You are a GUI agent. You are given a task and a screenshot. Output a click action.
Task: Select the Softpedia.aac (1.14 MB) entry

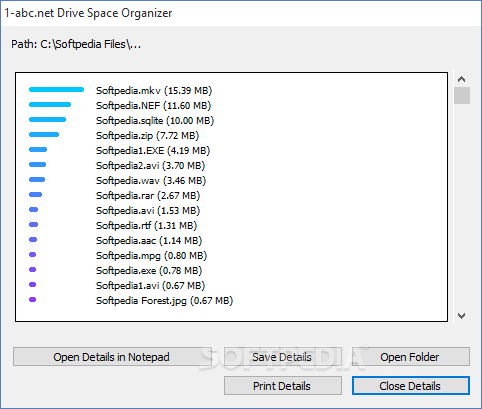click(x=149, y=241)
